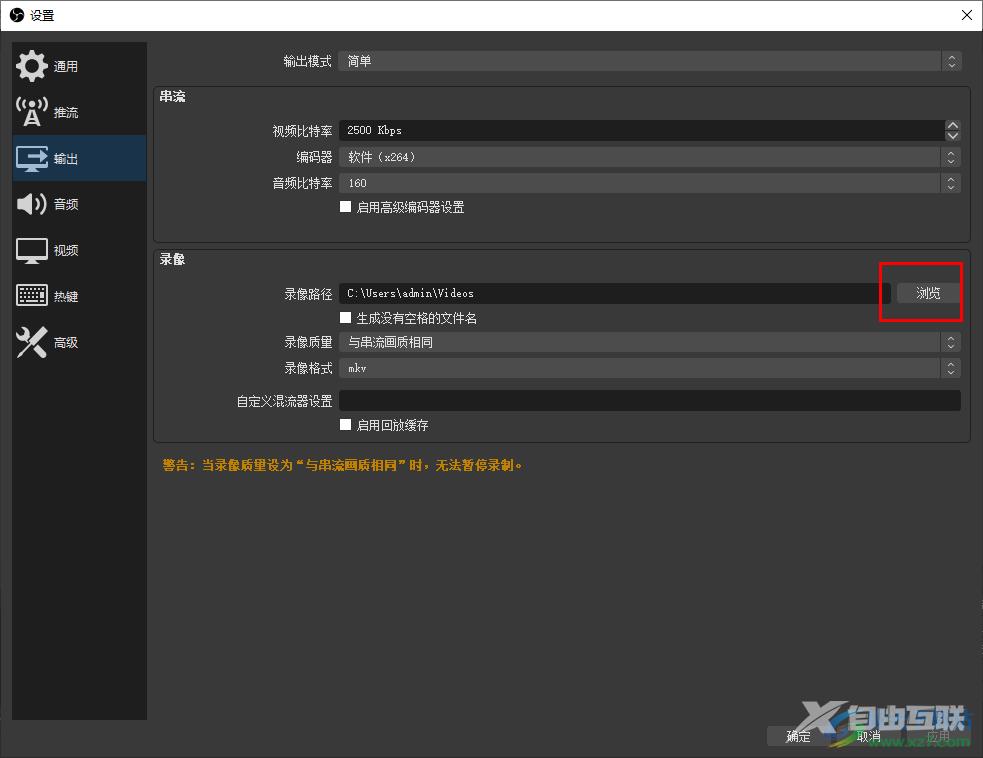Viewport: 983px width, 758px height.
Task: Select the 视频 (Video) display icon
Action: (x=31, y=250)
